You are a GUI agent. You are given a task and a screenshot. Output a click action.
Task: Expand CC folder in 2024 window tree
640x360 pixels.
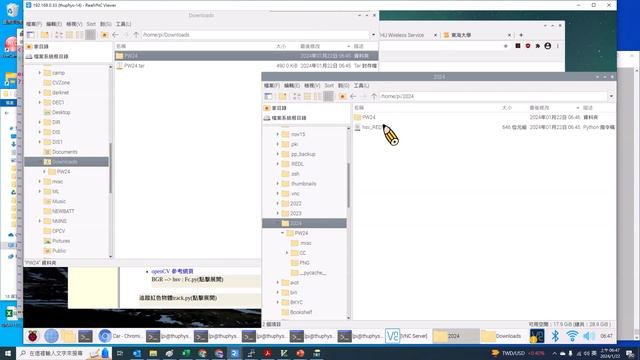click(287, 253)
